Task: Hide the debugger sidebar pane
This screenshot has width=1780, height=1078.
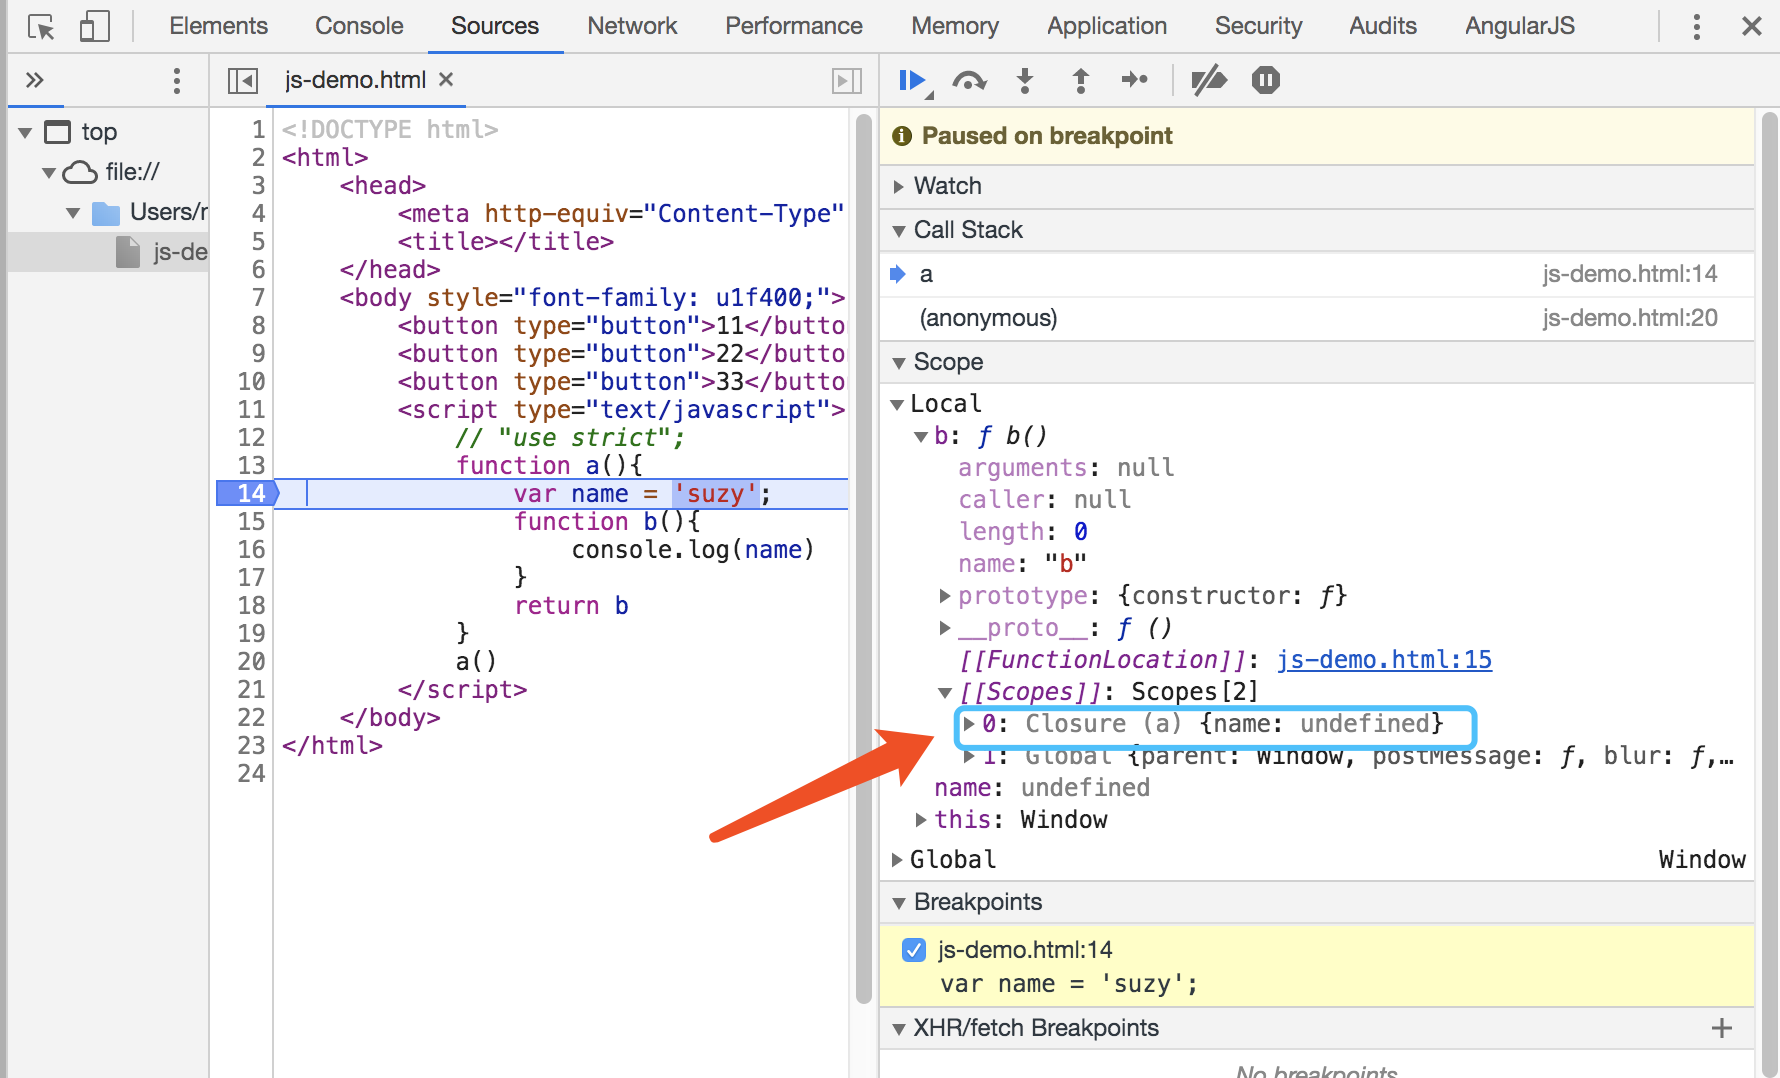Action: [x=847, y=80]
